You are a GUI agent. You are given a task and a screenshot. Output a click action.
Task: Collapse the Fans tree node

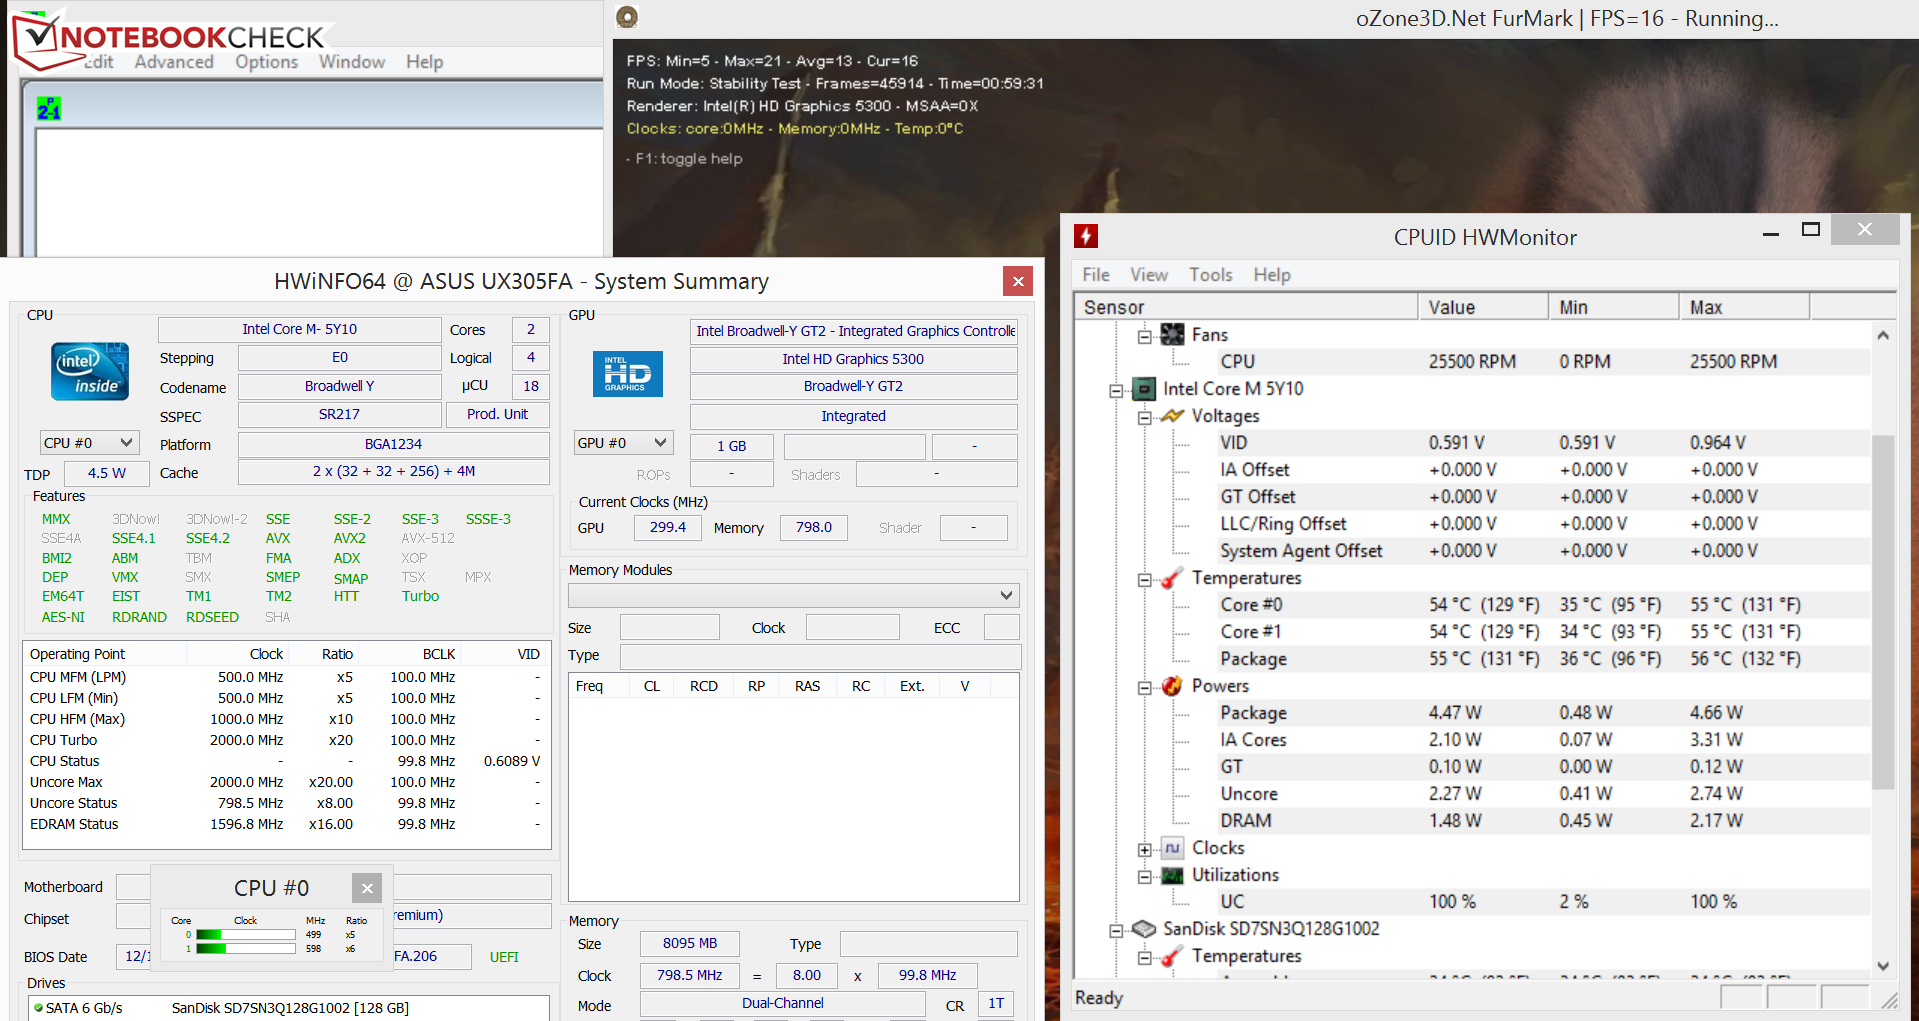(x=1144, y=336)
